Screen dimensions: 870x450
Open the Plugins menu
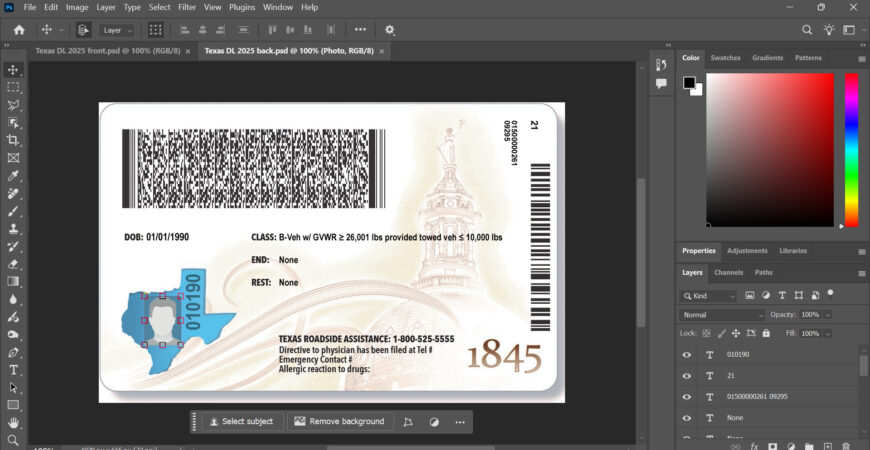pos(242,7)
